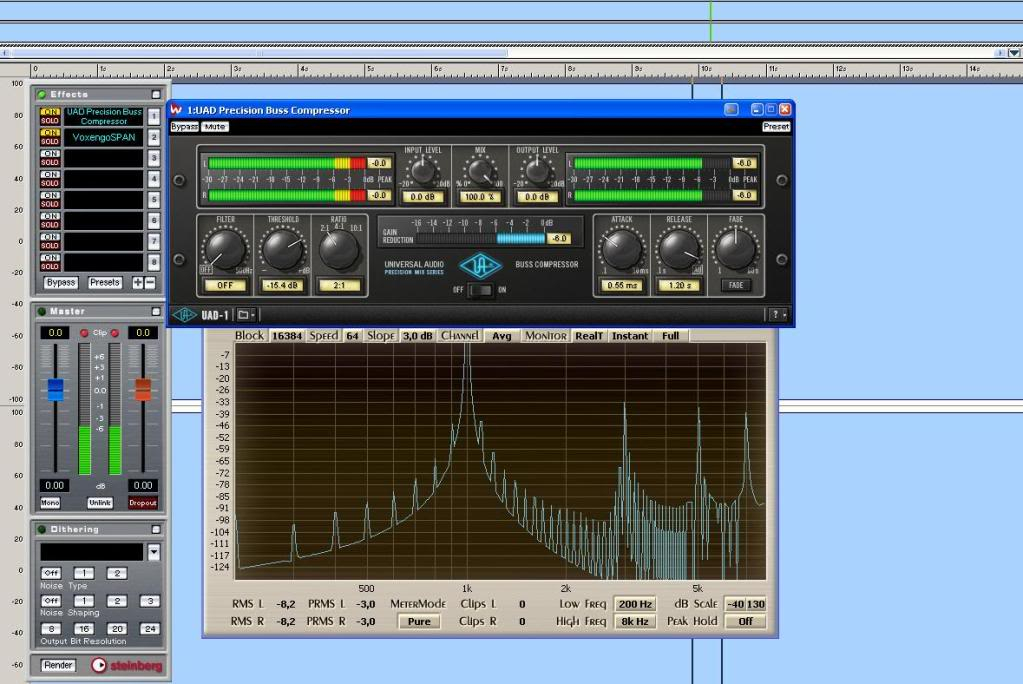This screenshot has height=684, width=1023.
Task: Click the Render button
Action: click(58, 665)
